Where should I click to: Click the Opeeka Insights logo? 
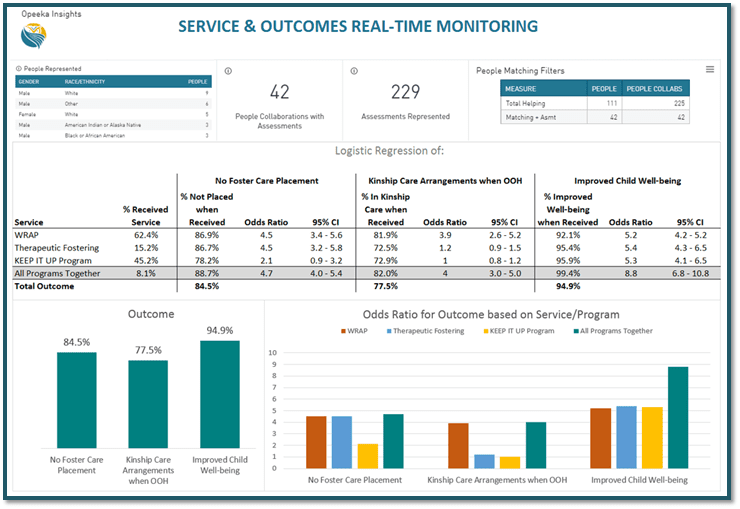pyautogui.click(x=33, y=36)
